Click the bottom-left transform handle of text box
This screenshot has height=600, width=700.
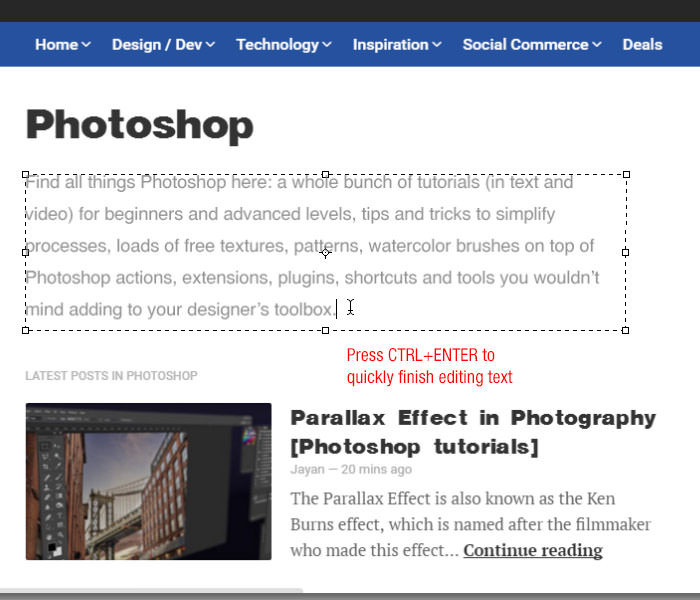pyautogui.click(x=25, y=330)
